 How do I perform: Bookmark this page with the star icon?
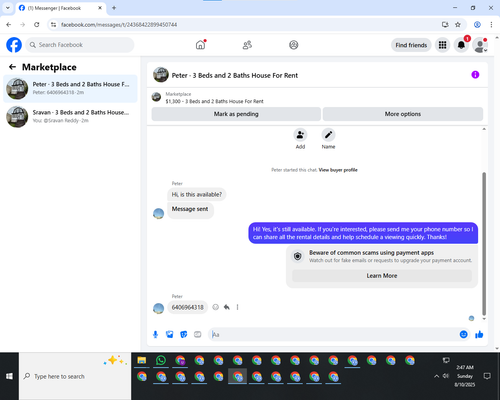(x=458, y=25)
